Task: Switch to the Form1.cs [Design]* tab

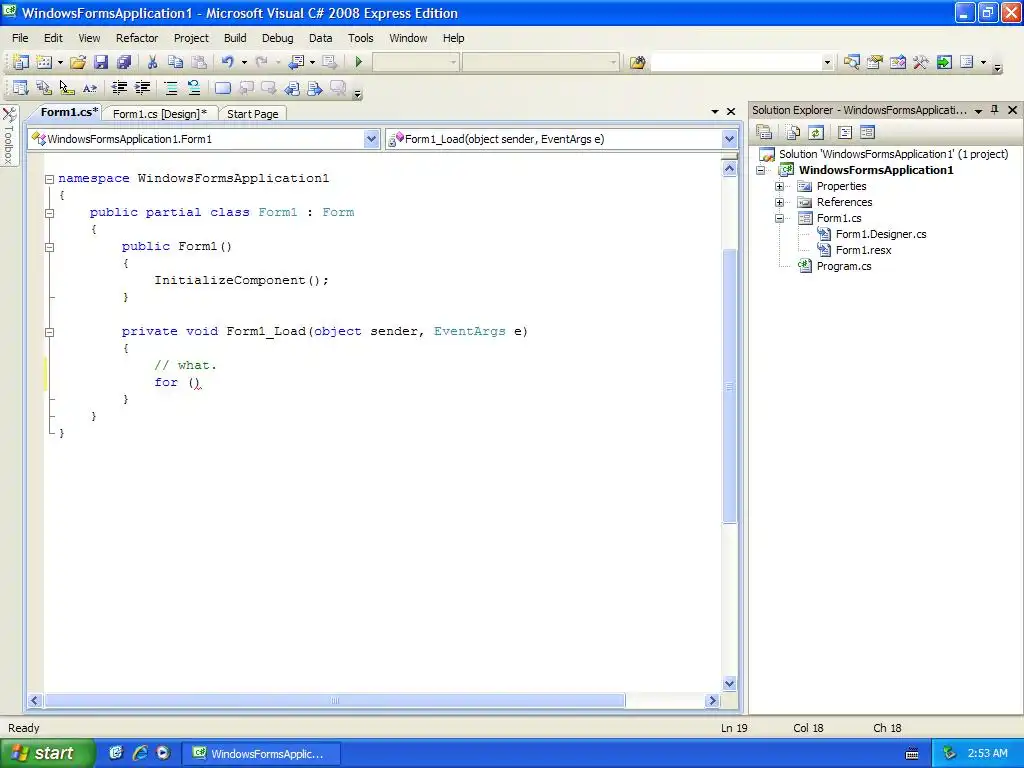Action: (159, 114)
